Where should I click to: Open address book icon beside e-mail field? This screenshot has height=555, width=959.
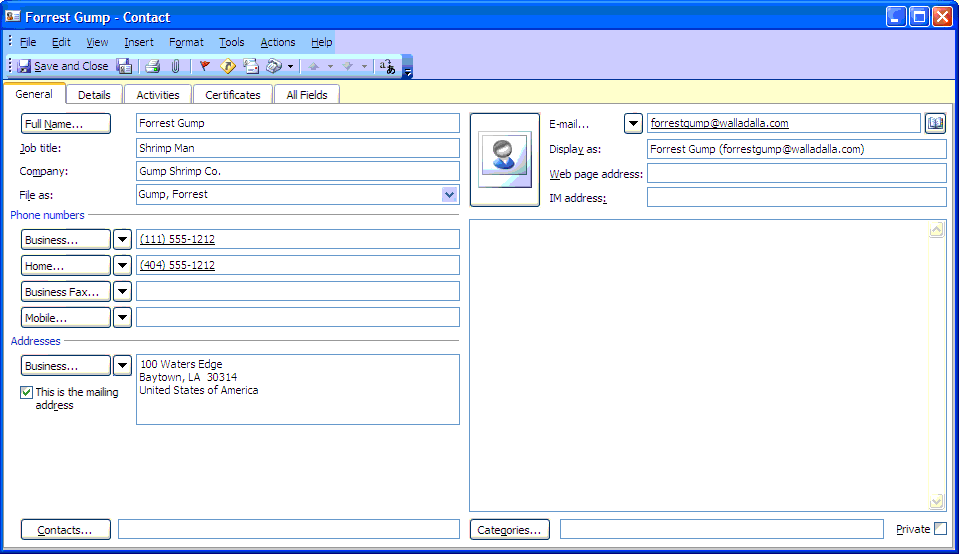click(x=935, y=124)
